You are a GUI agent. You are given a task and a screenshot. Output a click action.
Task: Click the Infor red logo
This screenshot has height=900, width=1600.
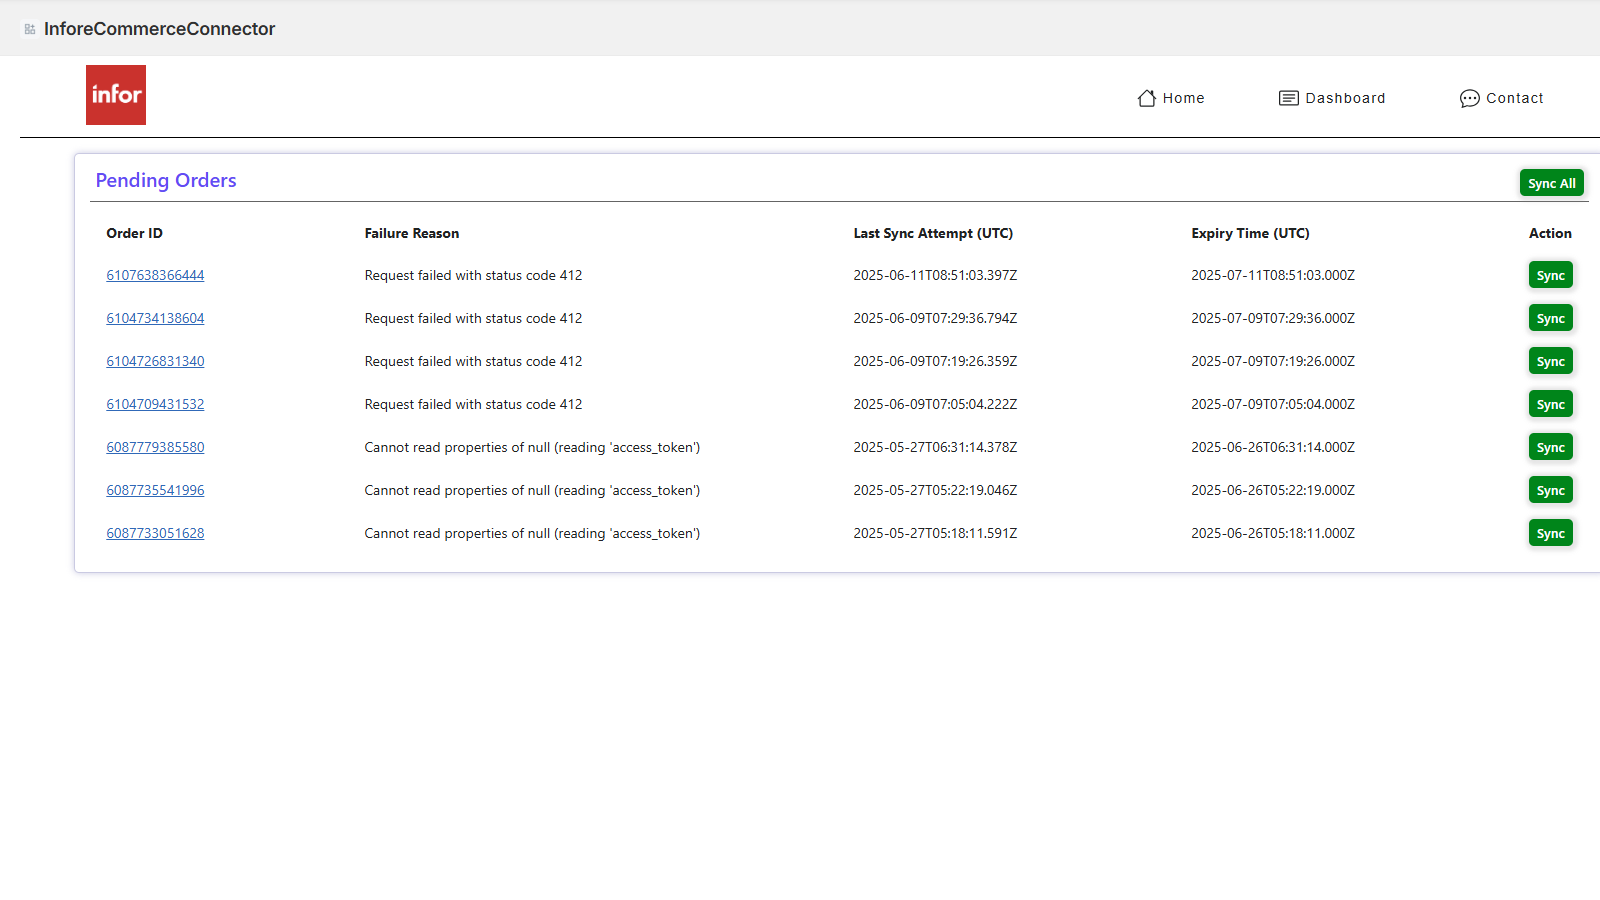116,95
